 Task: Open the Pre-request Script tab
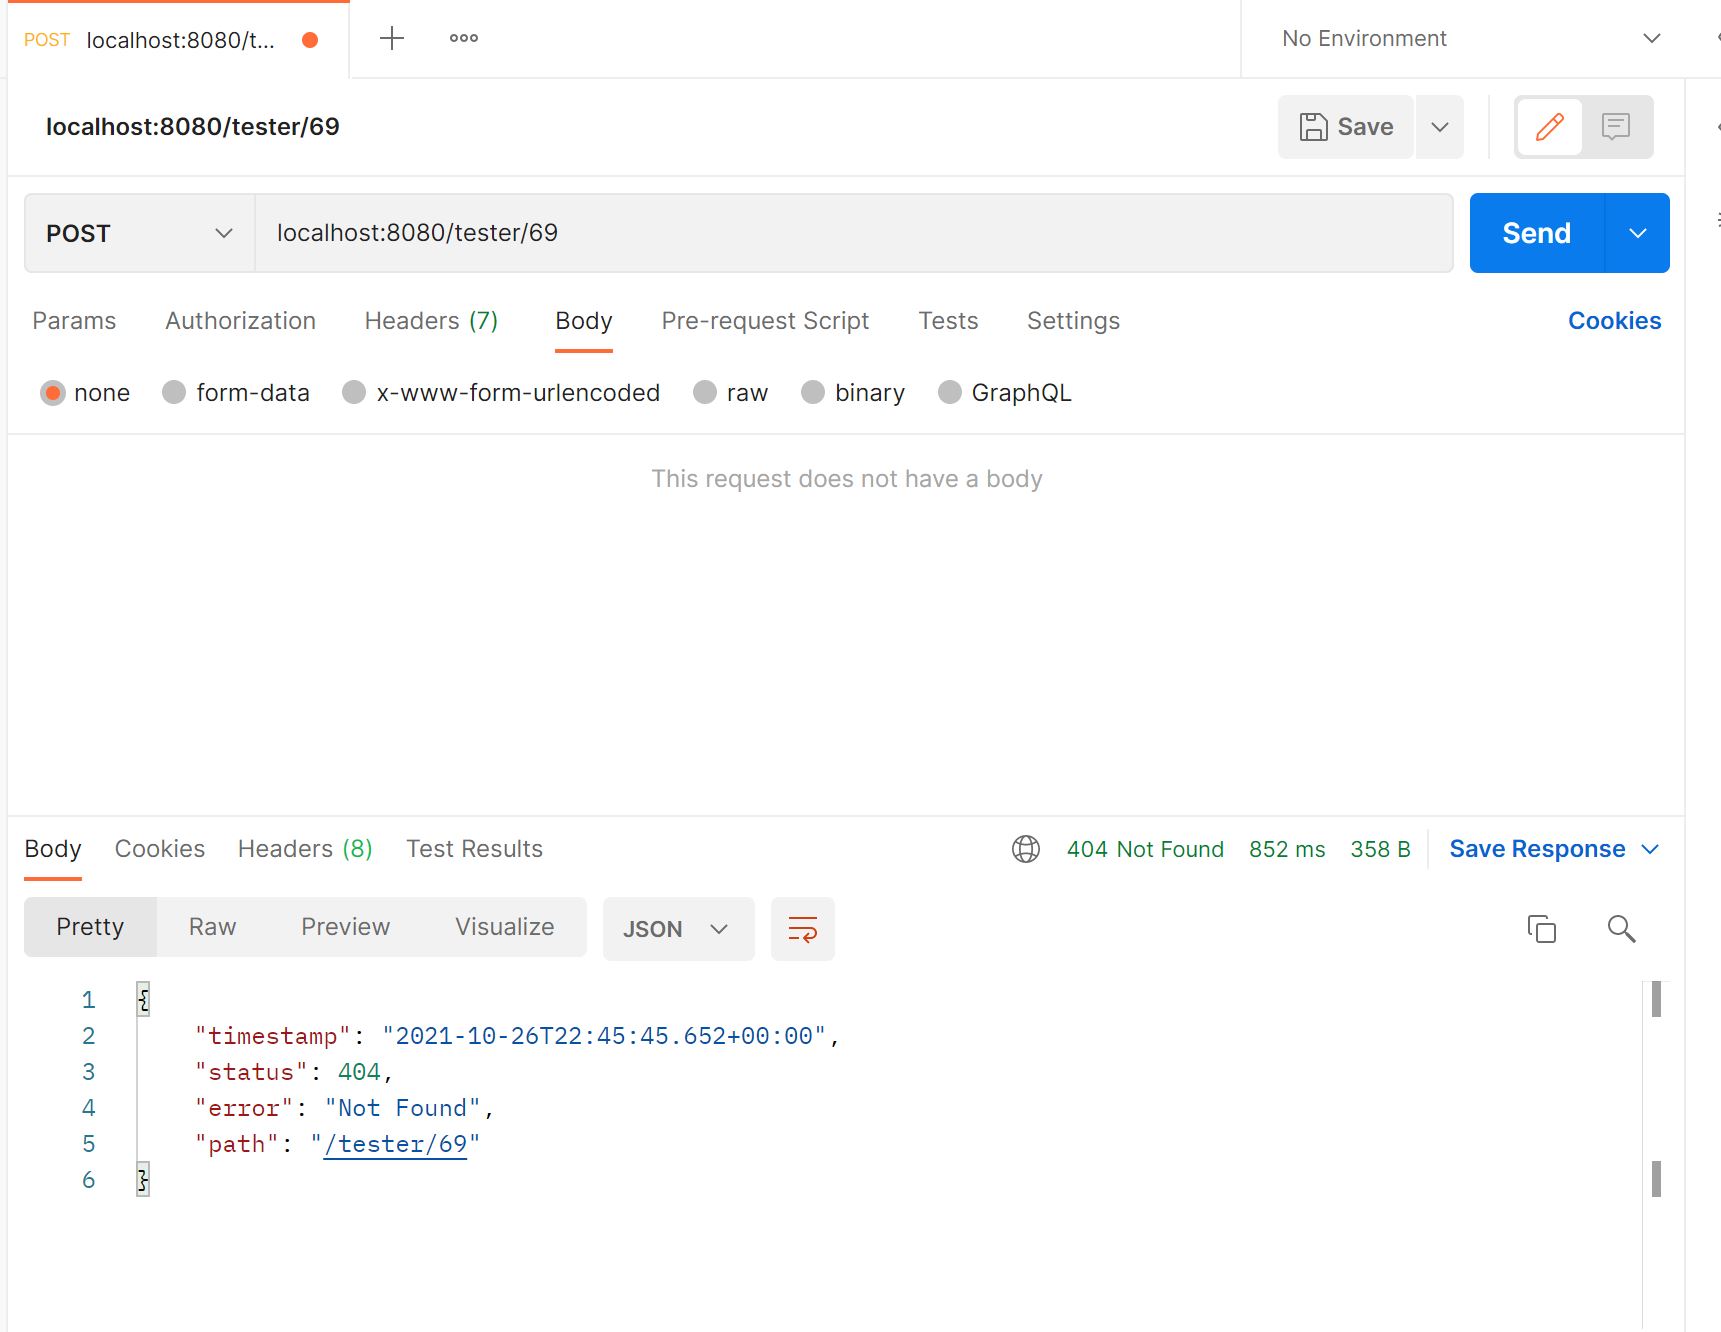point(765,321)
